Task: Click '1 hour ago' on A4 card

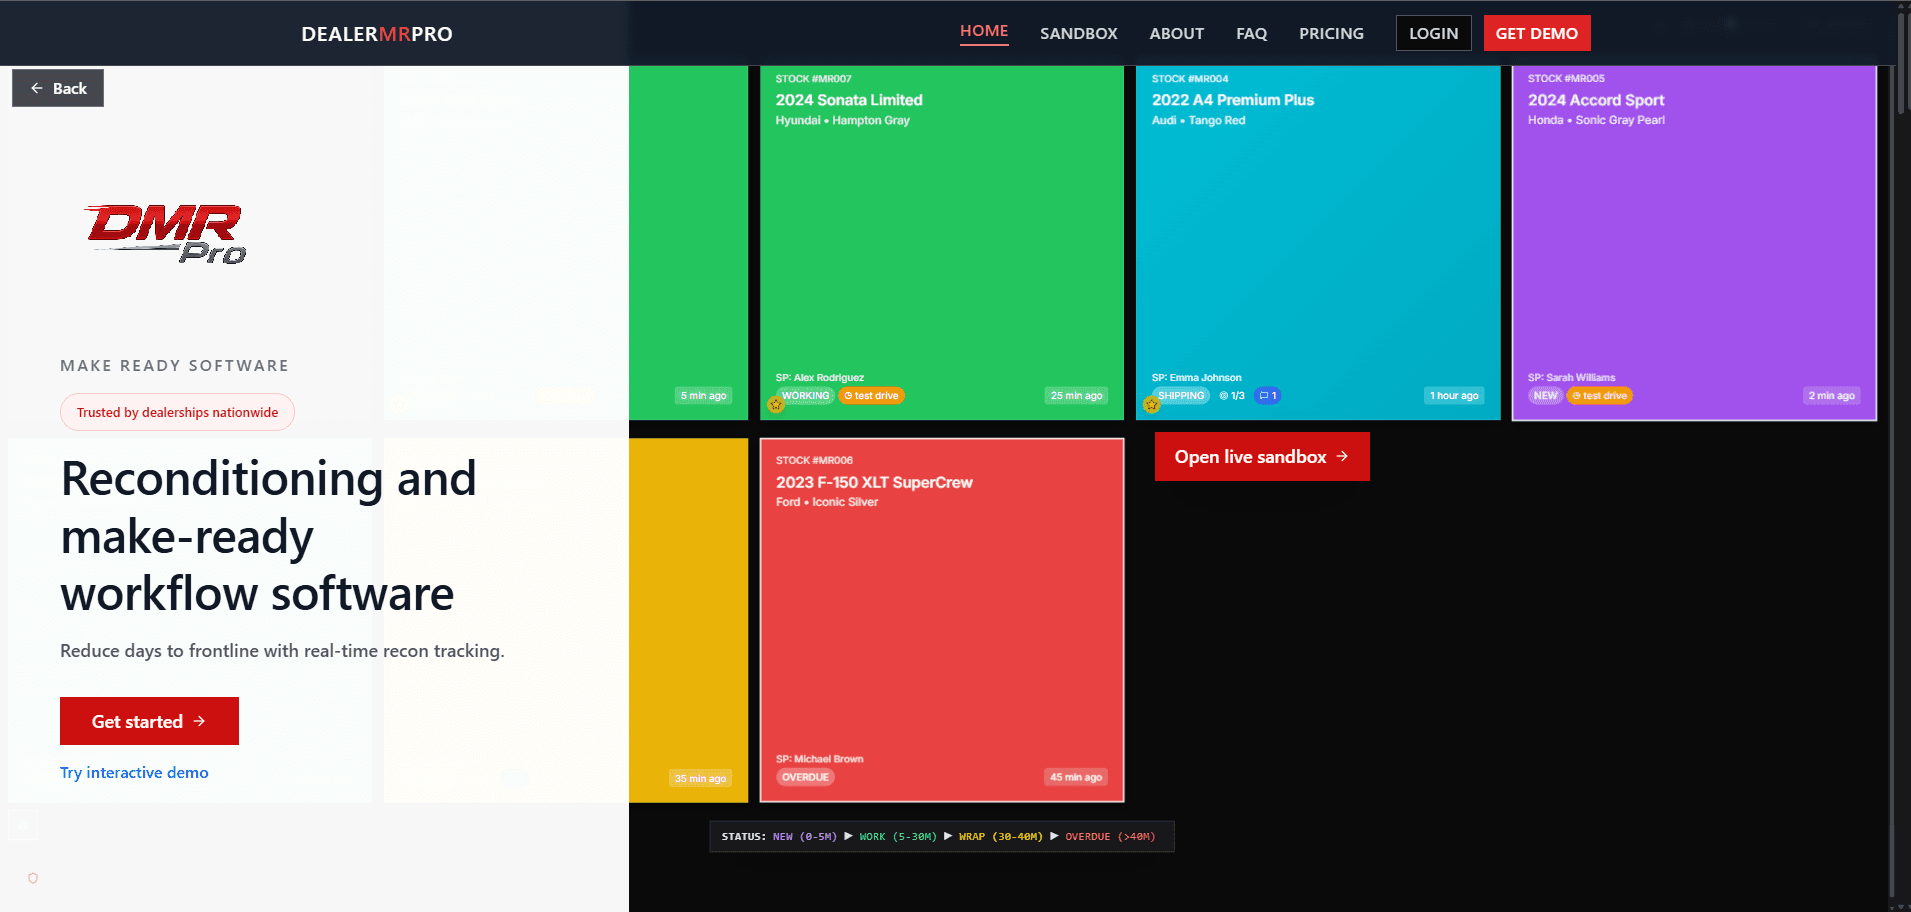Action: click(1454, 396)
